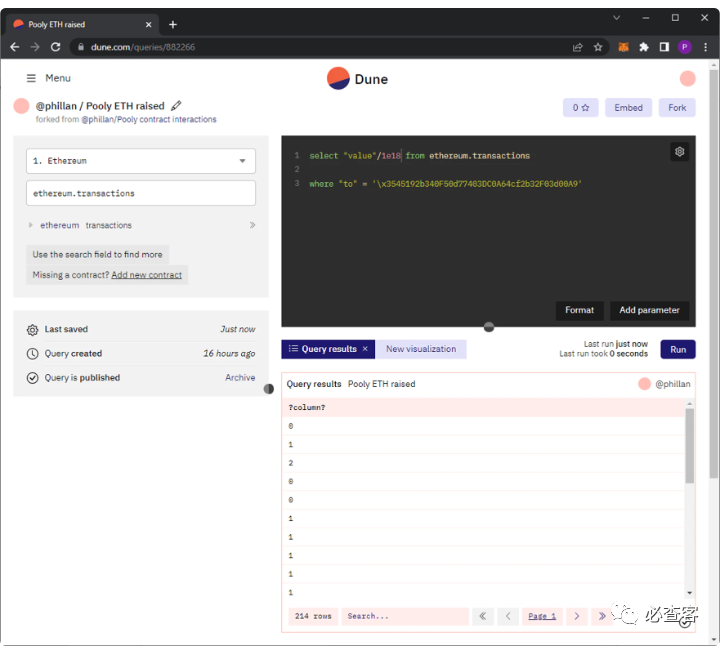The image size is (722, 646).
Task: Click the Format button
Action: (579, 310)
